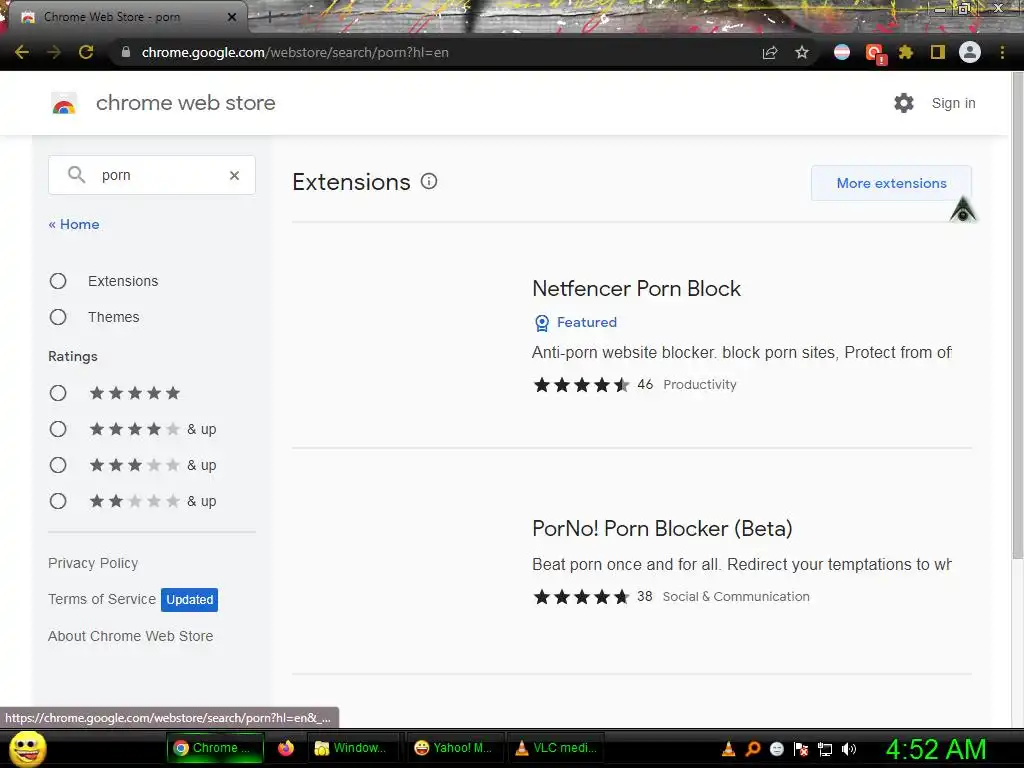
Task: Filter by five stars rating
Action: pos(58,392)
